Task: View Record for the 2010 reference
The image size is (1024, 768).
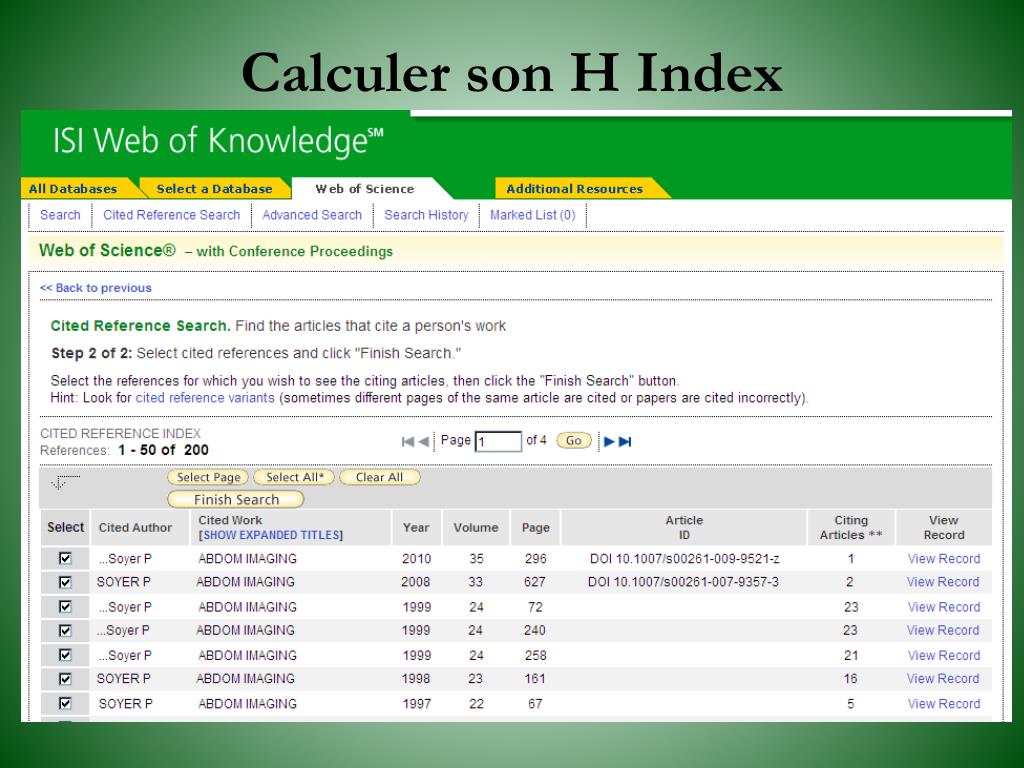Action: (x=944, y=559)
